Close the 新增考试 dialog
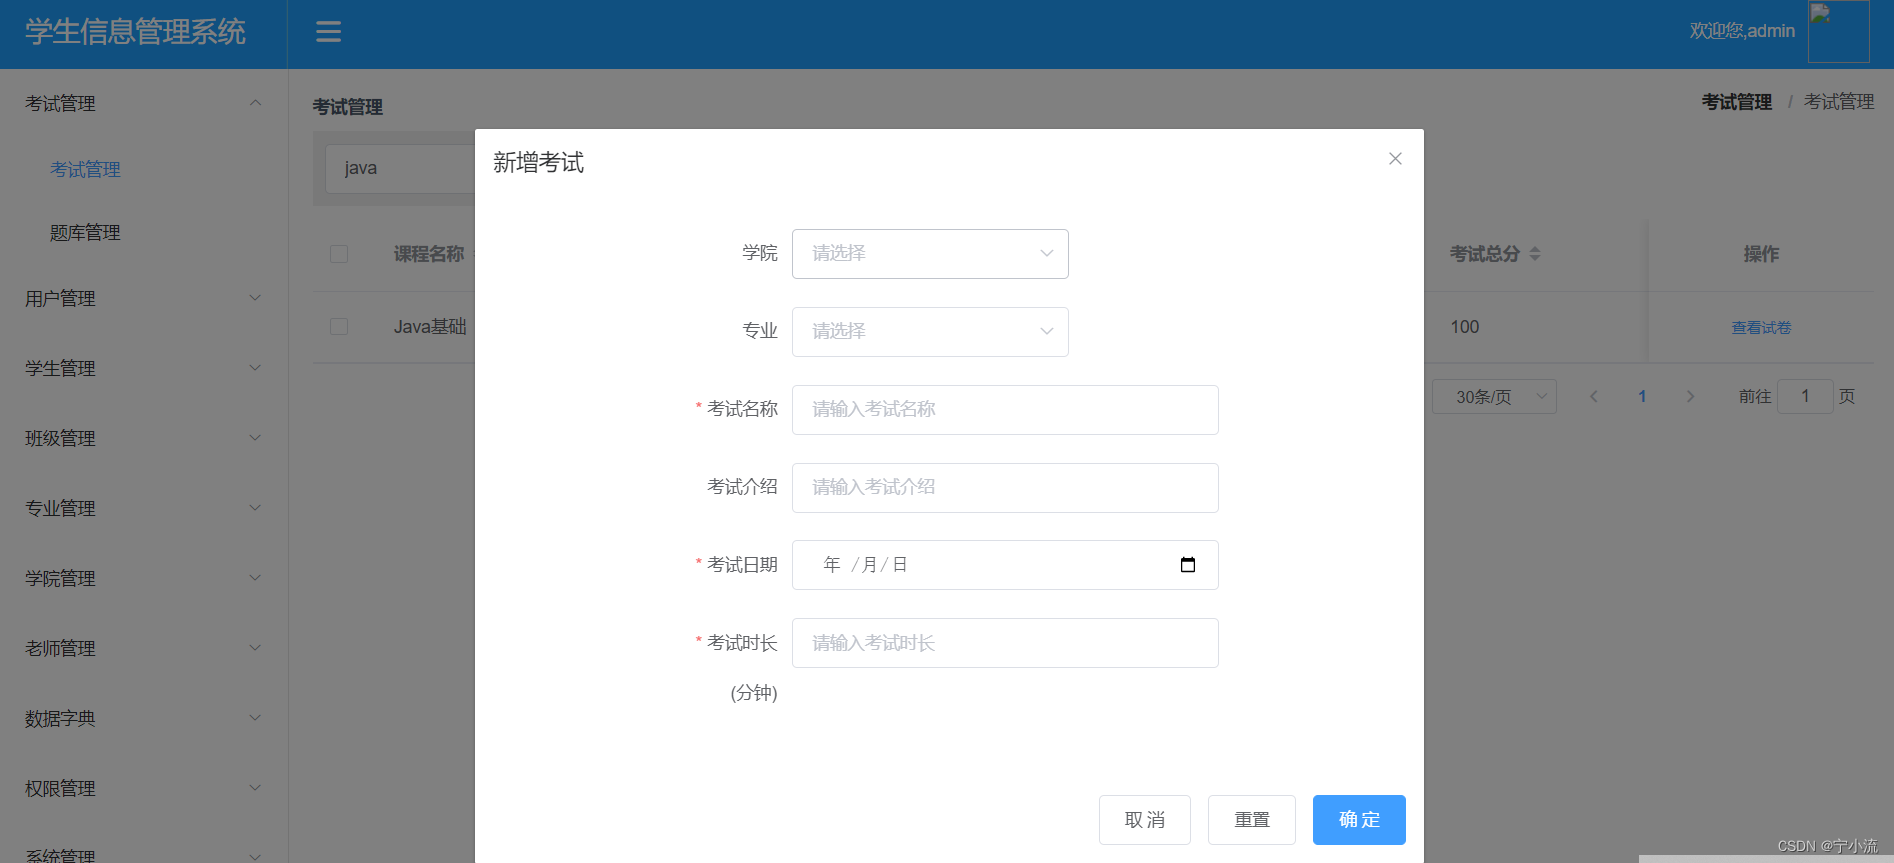 tap(1395, 159)
